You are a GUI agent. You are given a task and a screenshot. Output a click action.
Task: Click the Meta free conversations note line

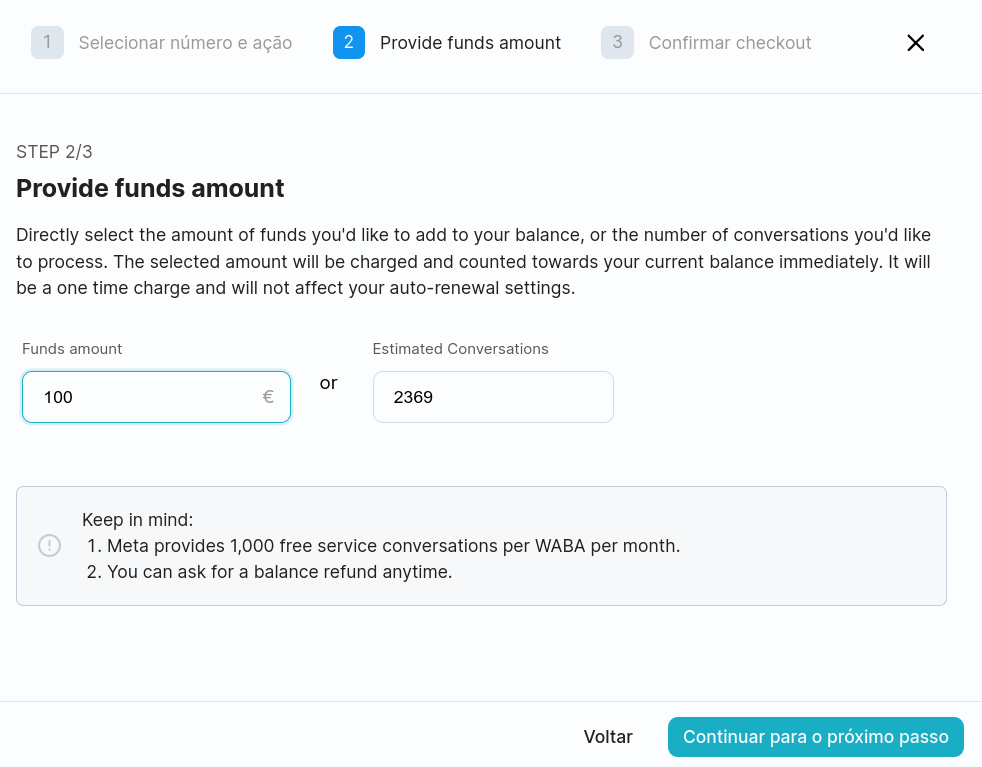click(x=383, y=546)
